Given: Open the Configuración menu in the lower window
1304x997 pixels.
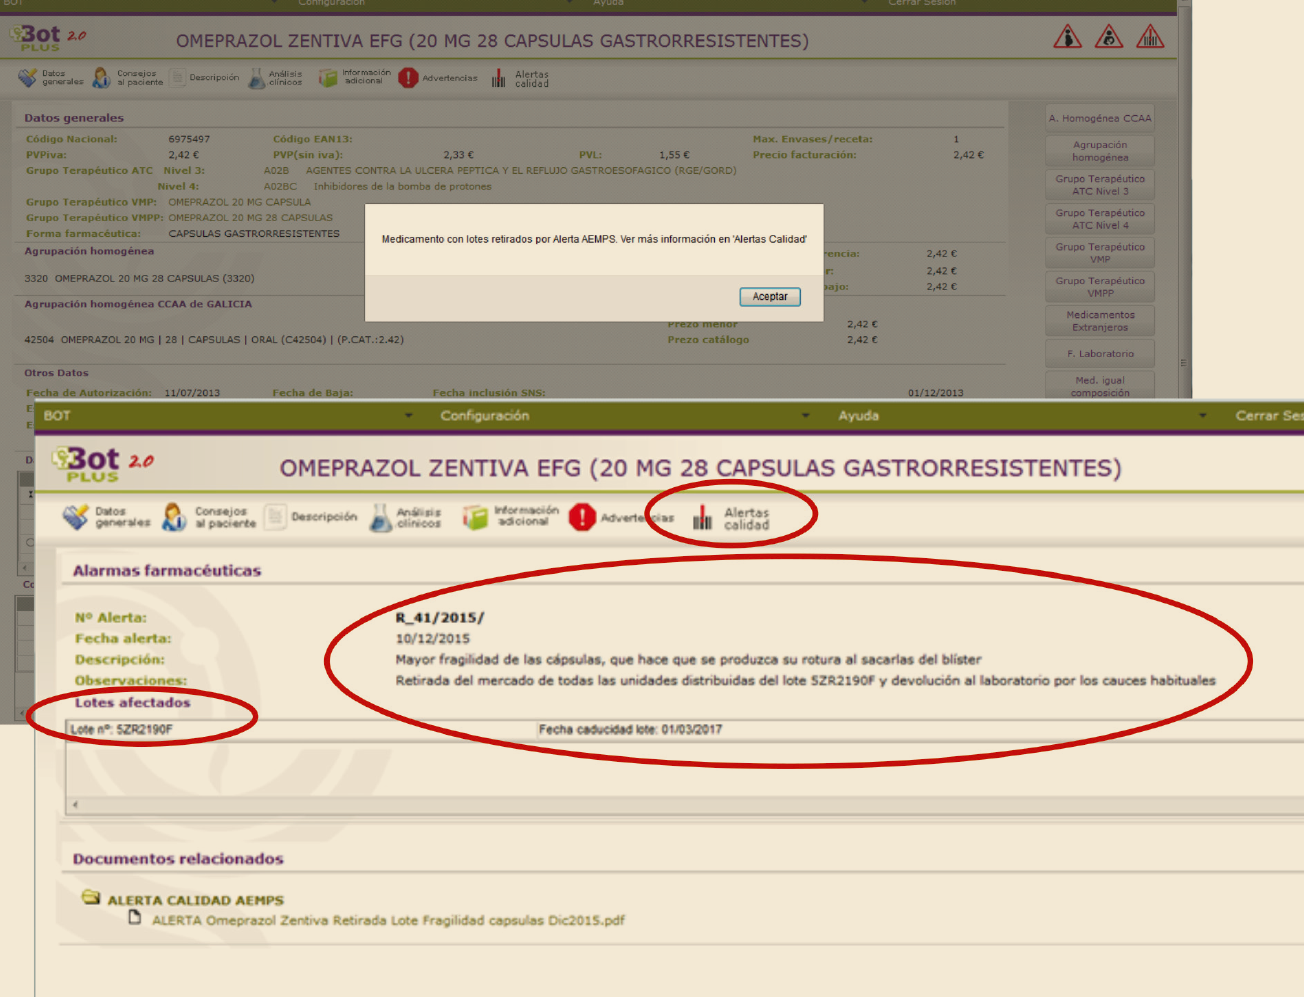Looking at the screenshot, I should 485,416.
